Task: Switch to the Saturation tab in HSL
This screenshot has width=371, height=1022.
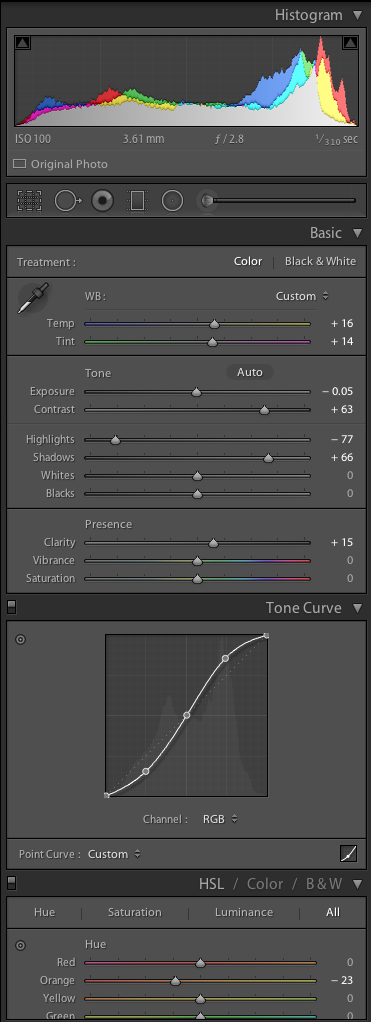Action: tap(135, 912)
